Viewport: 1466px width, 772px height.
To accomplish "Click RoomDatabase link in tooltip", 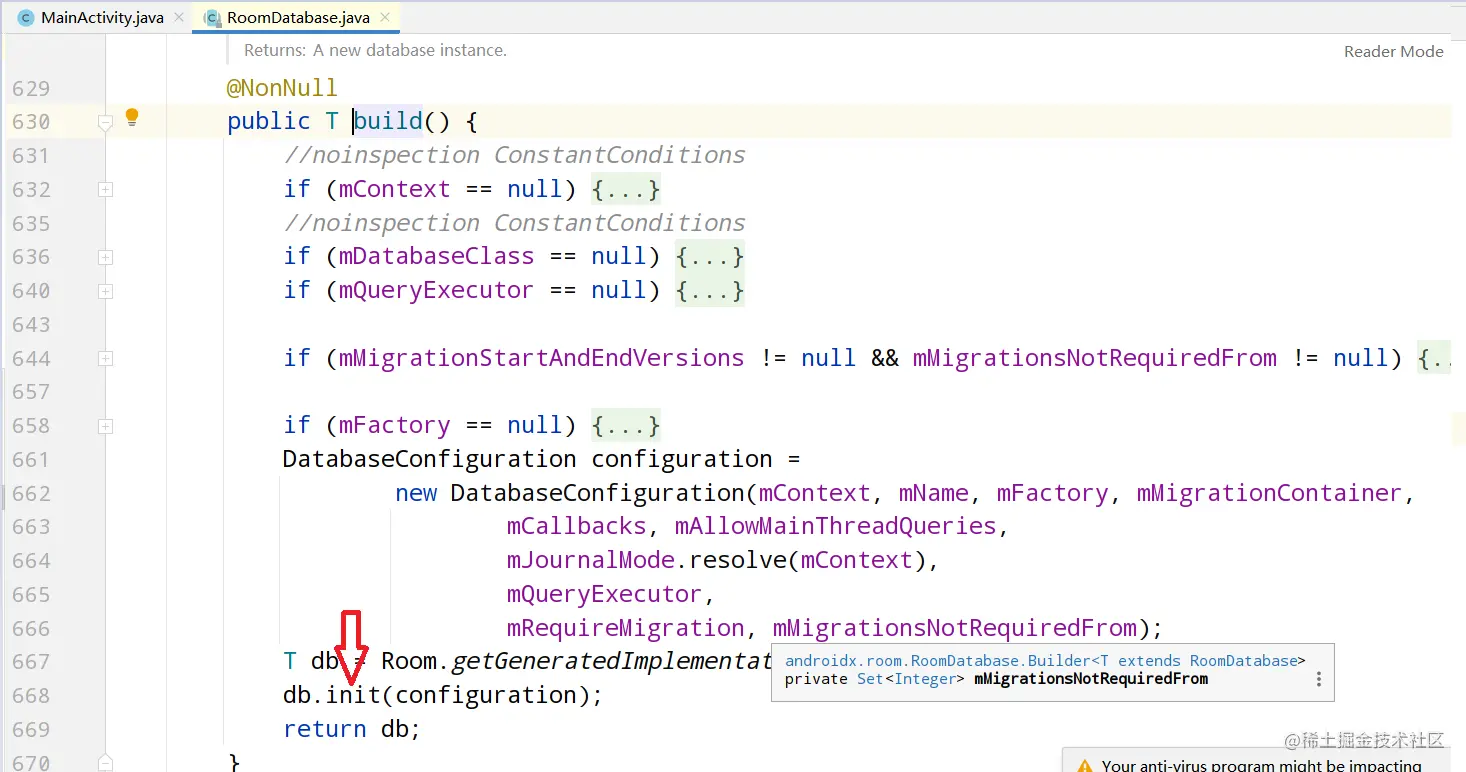I will coord(1244,661).
